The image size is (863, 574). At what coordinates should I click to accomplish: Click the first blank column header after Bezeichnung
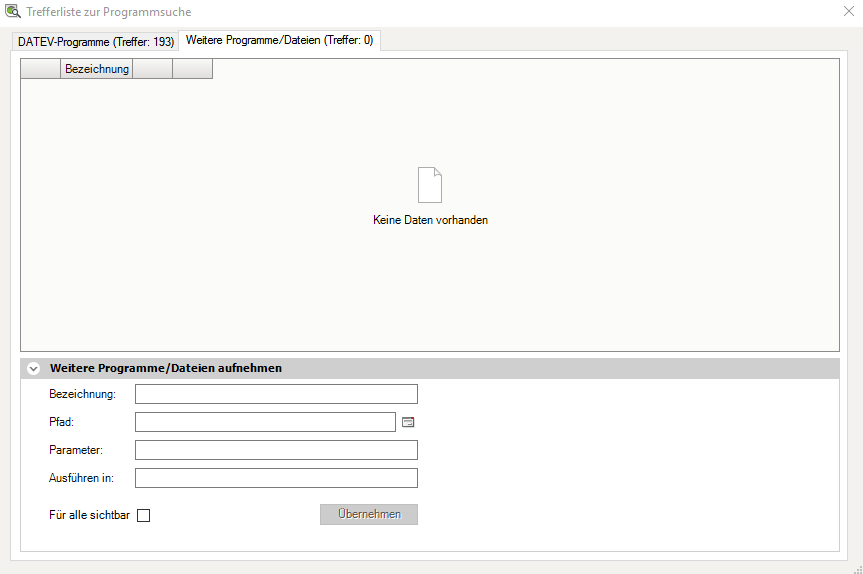point(152,69)
